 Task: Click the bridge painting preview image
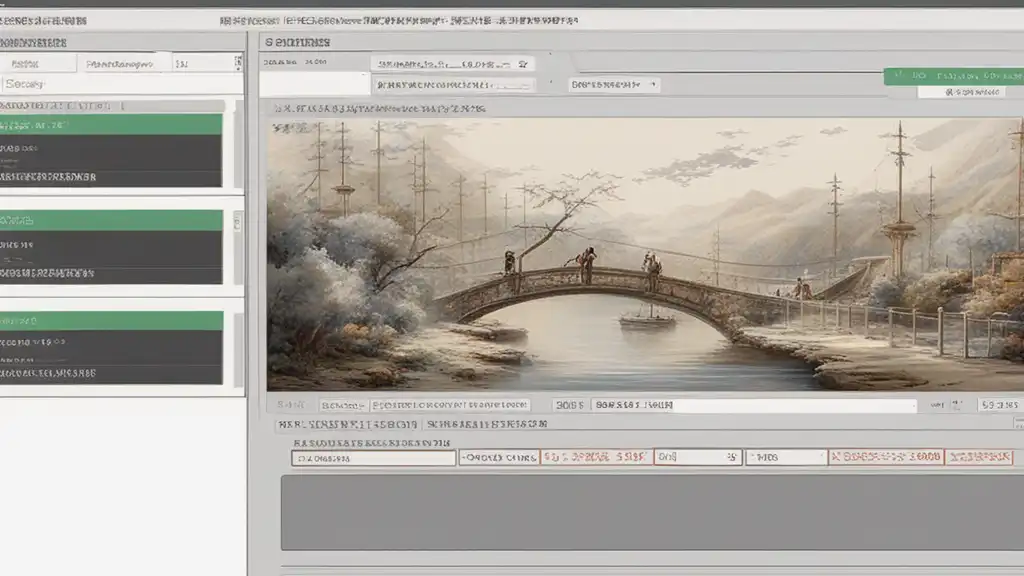click(x=645, y=255)
